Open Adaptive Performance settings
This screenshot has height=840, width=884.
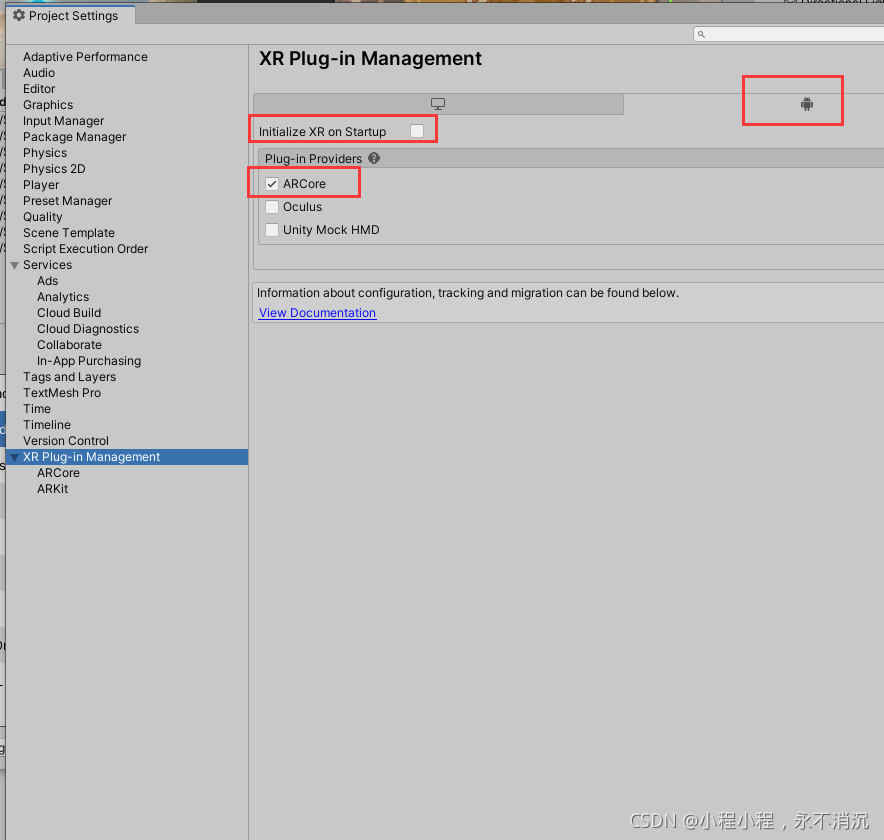click(x=85, y=57)
